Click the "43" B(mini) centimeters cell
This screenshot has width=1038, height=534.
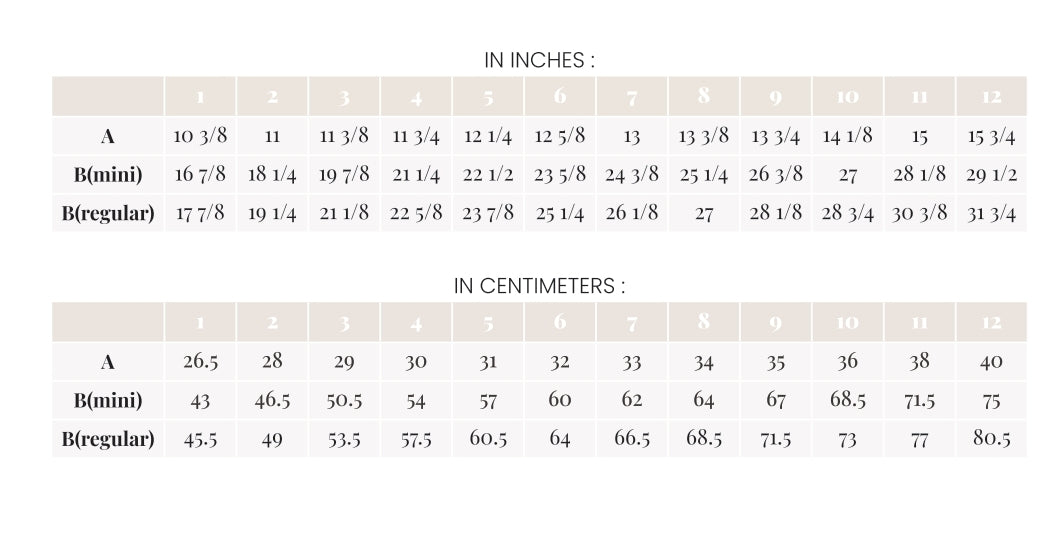201,401
